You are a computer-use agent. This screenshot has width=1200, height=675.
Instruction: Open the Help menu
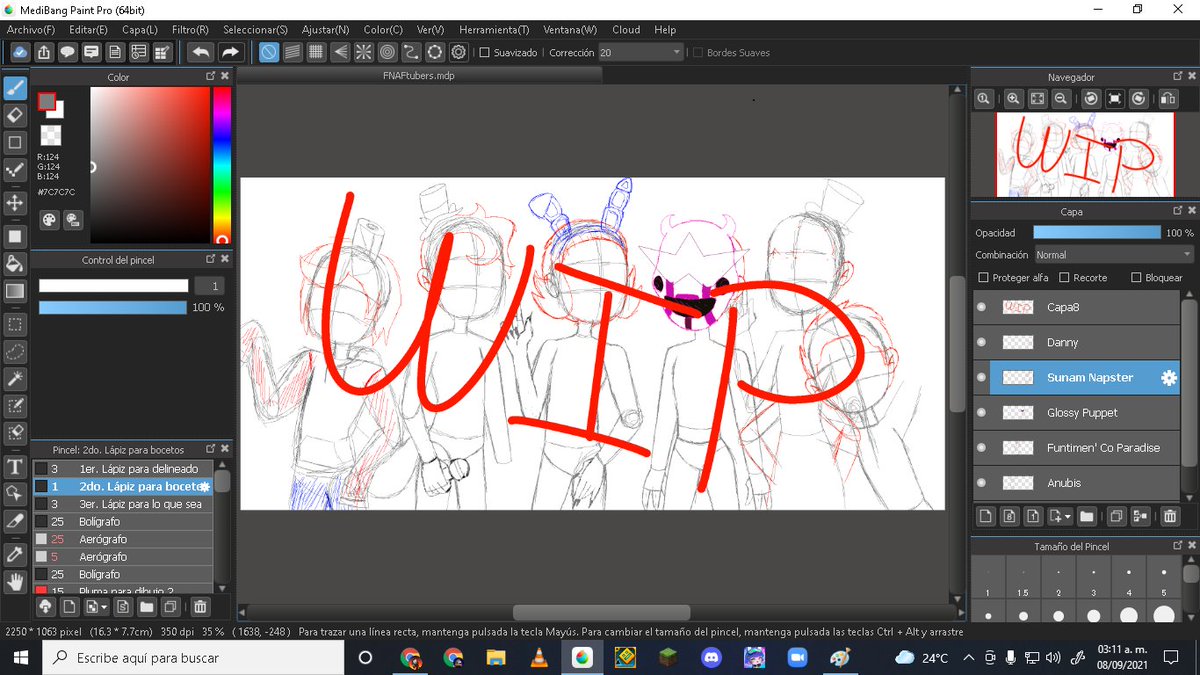(x=664, y=30)
